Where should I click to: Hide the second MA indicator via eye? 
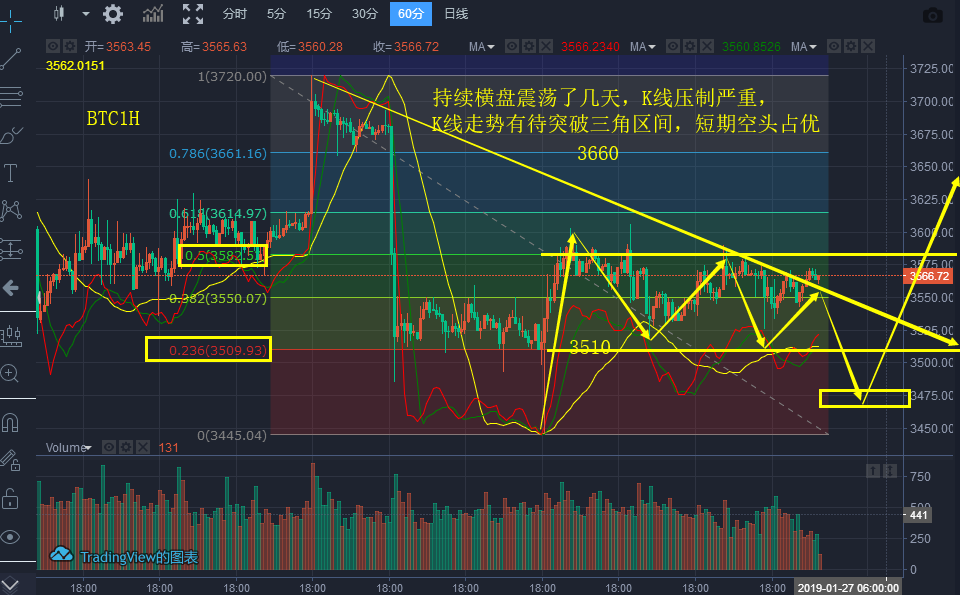tap(673, 46)
